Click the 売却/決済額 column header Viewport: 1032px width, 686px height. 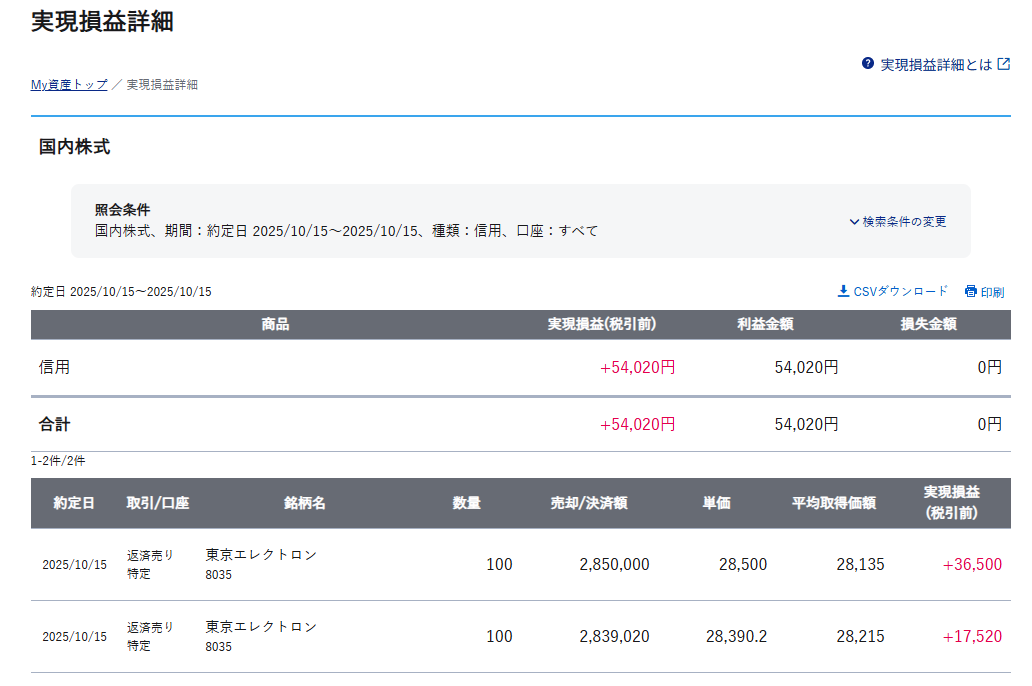[588, 503]
